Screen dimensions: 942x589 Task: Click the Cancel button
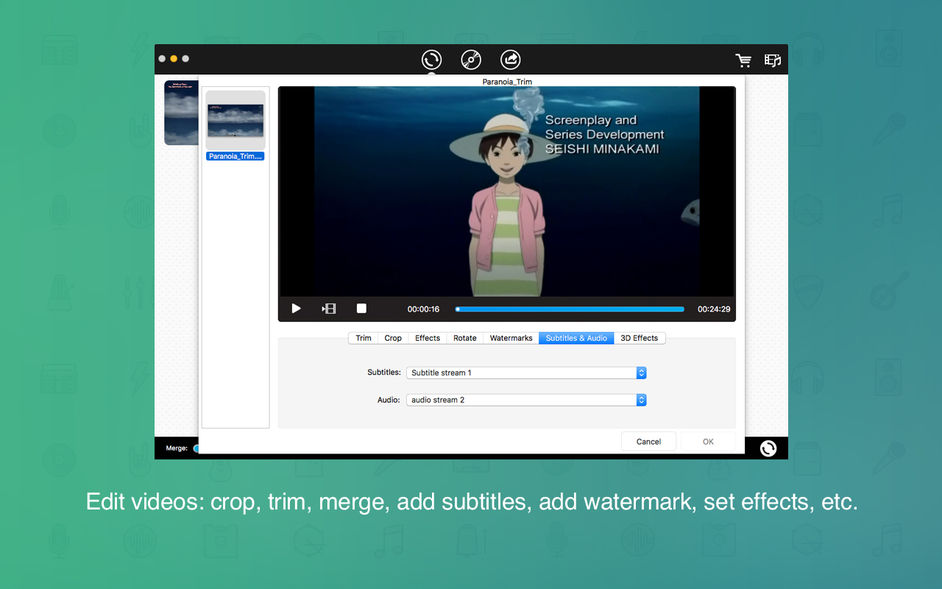click(x=648, y=442)
